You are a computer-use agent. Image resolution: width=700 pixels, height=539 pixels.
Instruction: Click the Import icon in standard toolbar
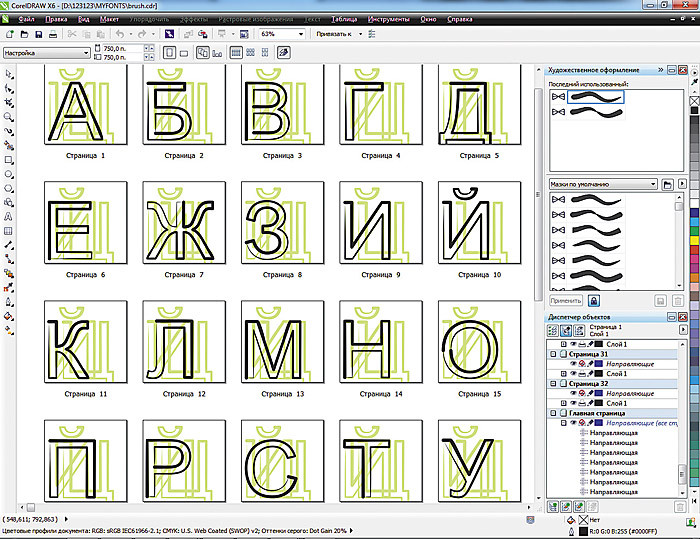[188, 34]
